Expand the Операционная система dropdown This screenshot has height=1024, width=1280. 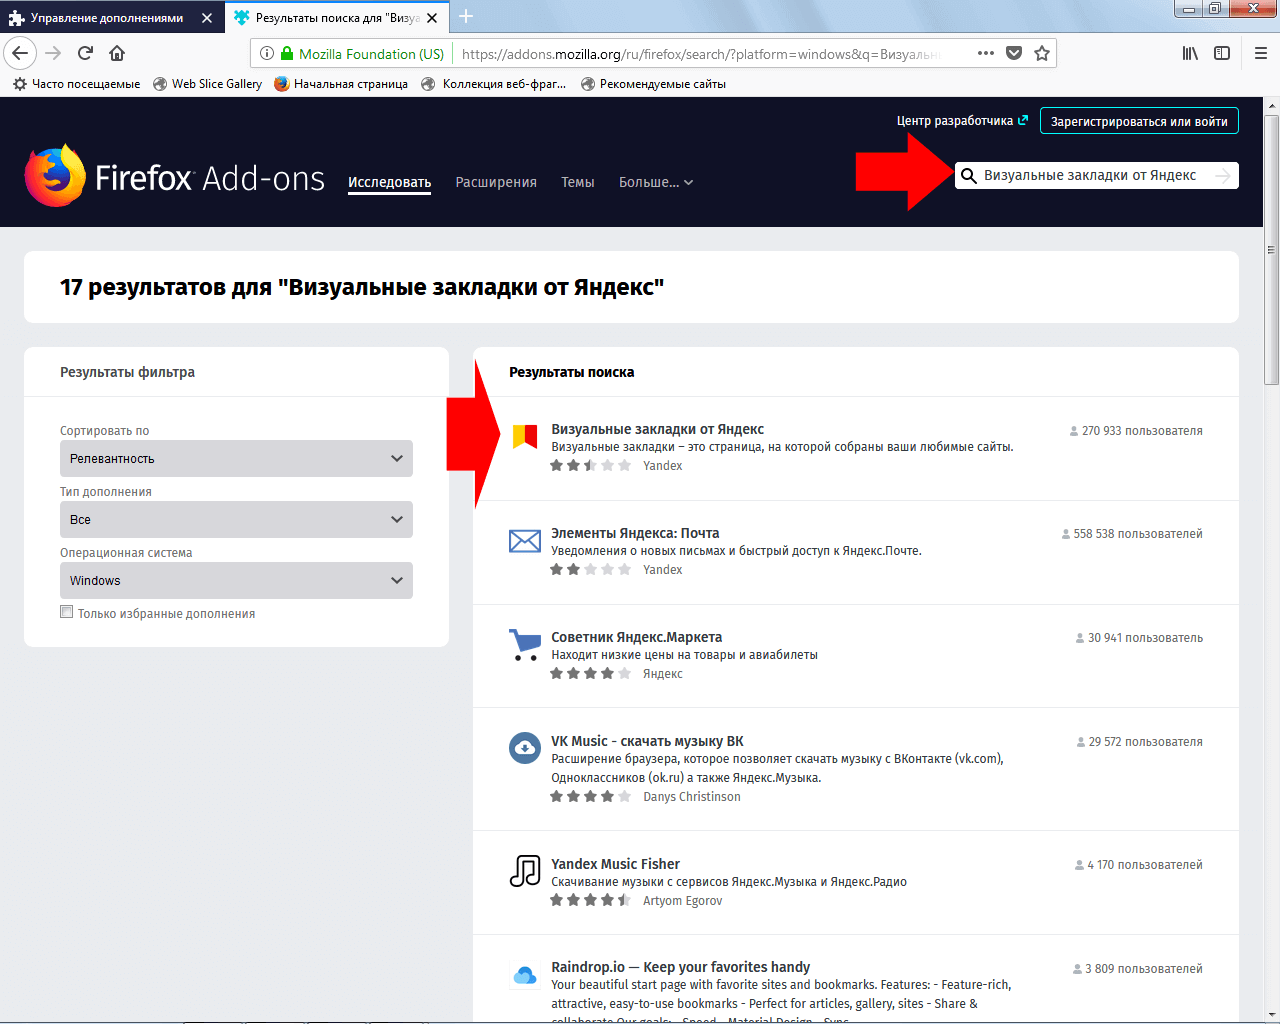pos(236,580)
